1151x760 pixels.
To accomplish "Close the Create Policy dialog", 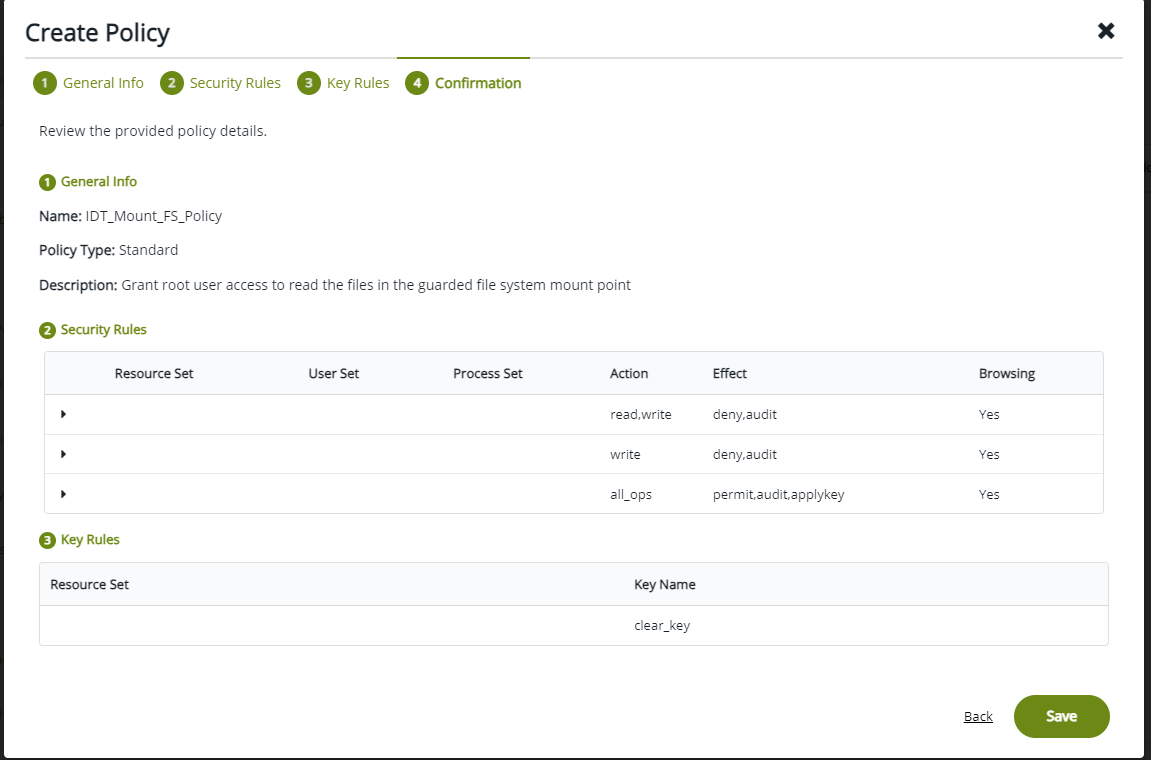I will [x=1106, y=31].
